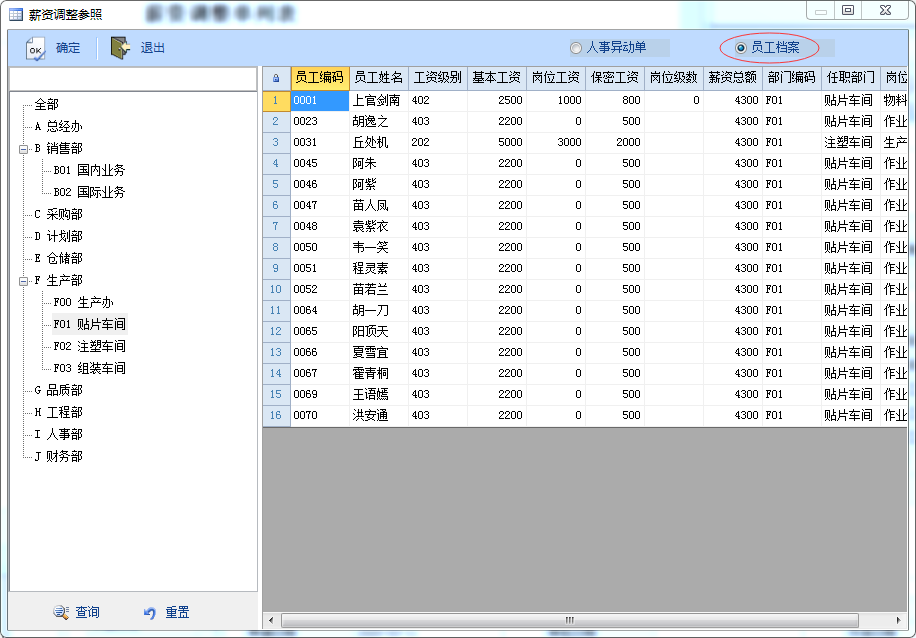916x638 pixels.
Task: Click name cell 韦一笑
Action: 379,248
